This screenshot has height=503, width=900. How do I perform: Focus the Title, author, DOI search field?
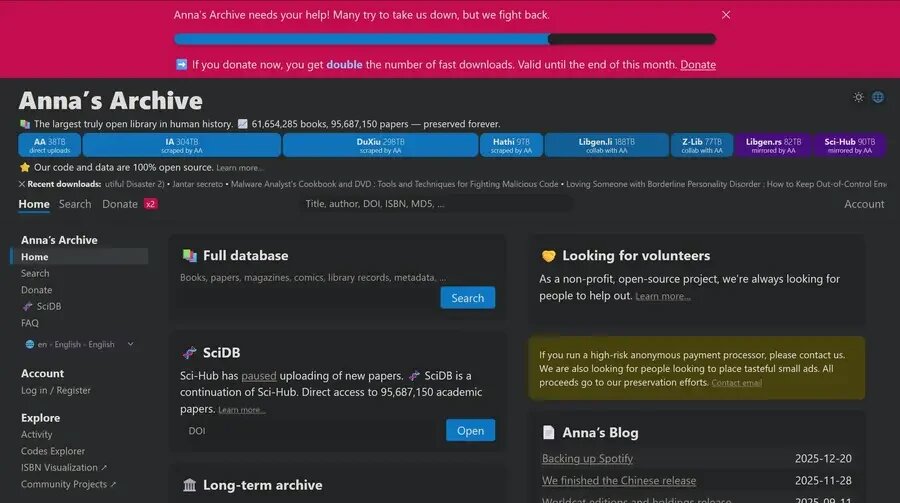point(436,204)
